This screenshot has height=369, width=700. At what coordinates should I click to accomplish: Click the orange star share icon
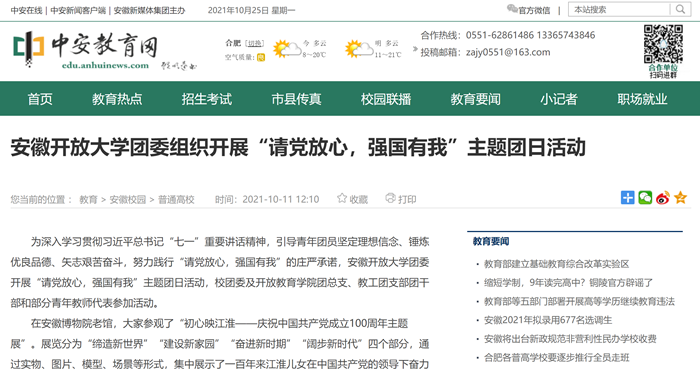(x=680, y=198)
